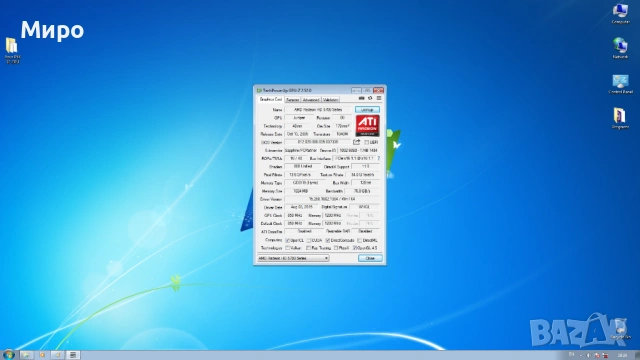Click the Memory Size field 1024 MB
This screenshot has width=640, height=360.
click(299, 191)
